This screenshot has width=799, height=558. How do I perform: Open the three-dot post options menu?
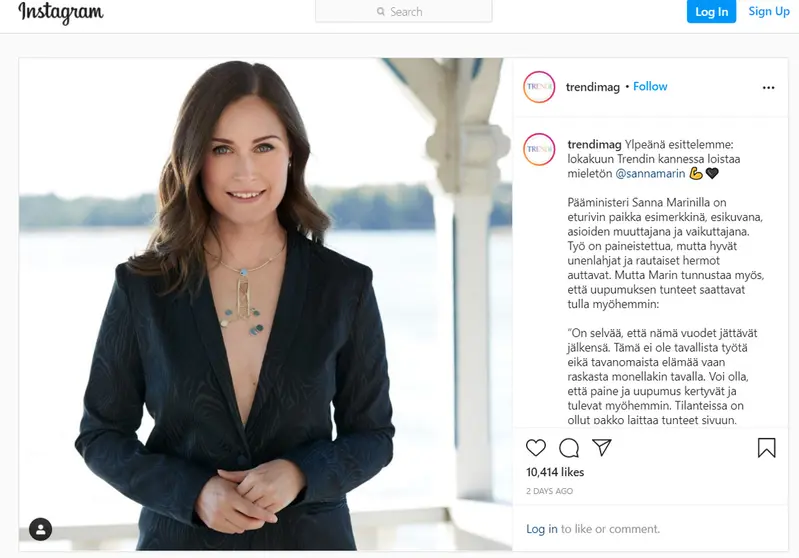tap(768, 88)
